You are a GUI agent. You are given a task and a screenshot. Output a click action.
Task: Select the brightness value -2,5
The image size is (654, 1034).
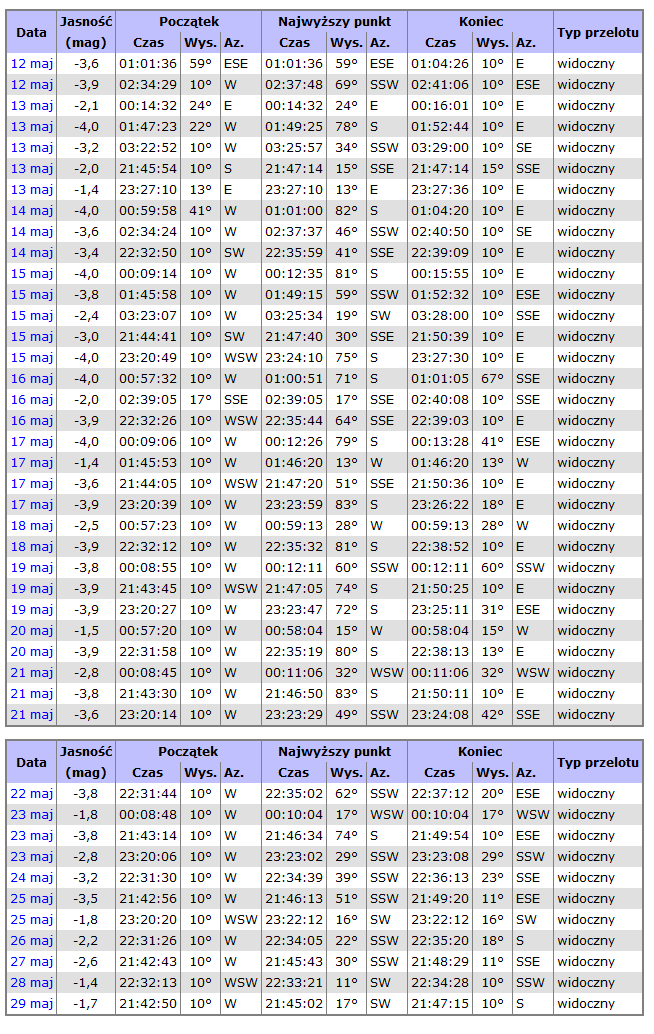point(86,526)
